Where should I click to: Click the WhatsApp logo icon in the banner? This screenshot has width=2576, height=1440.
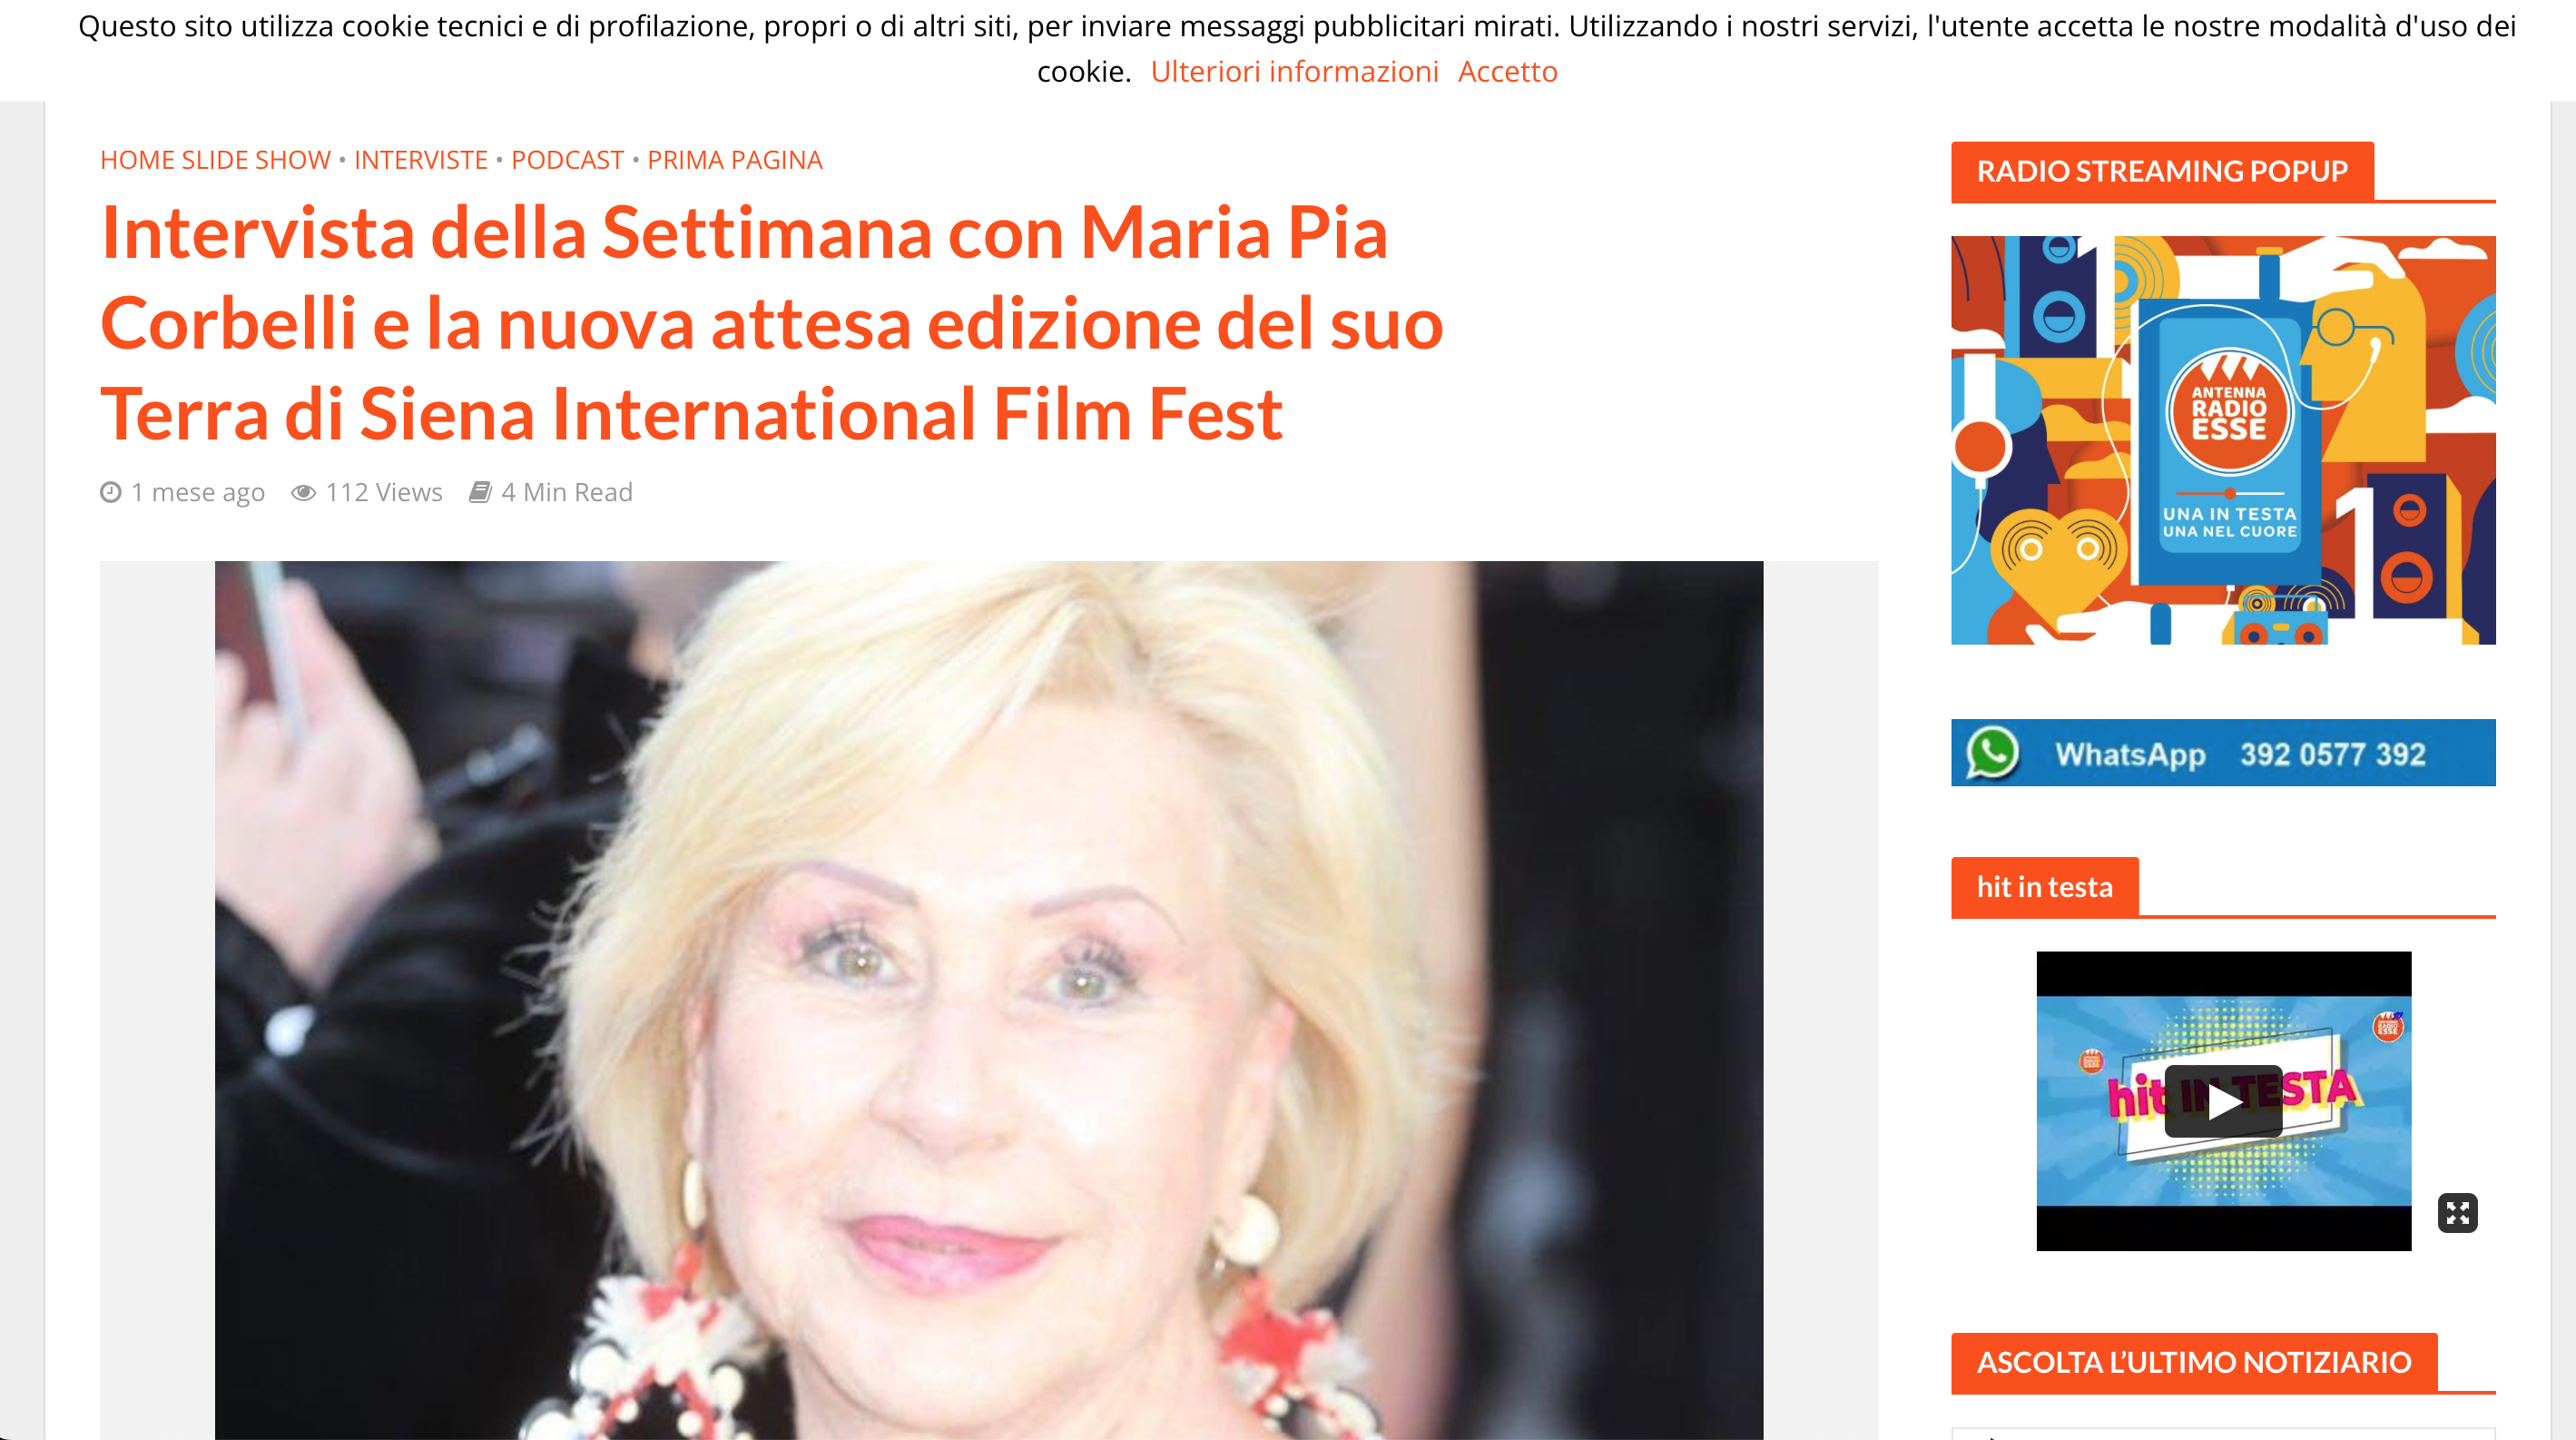point(1992,753)
